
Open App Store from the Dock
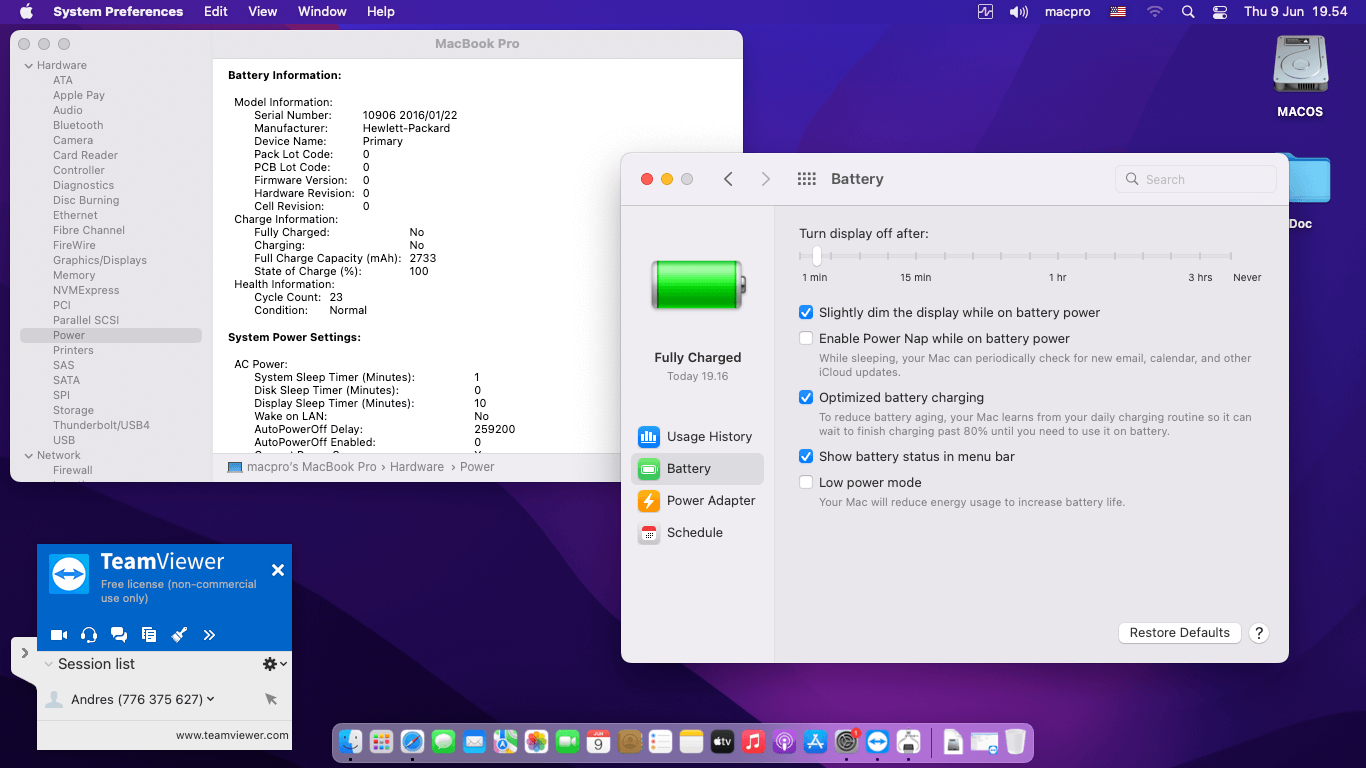coord(816,741)
